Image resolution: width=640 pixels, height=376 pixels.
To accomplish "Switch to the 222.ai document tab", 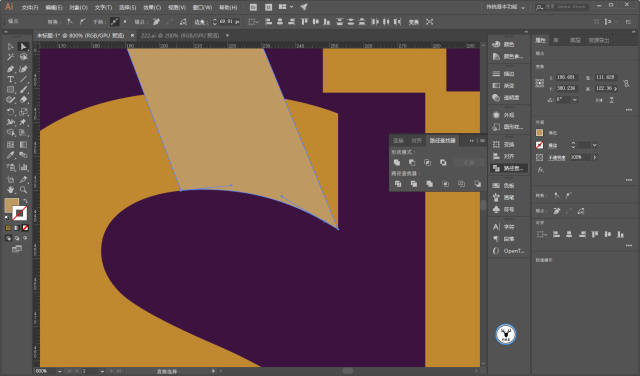I will (x=180, y=36).
